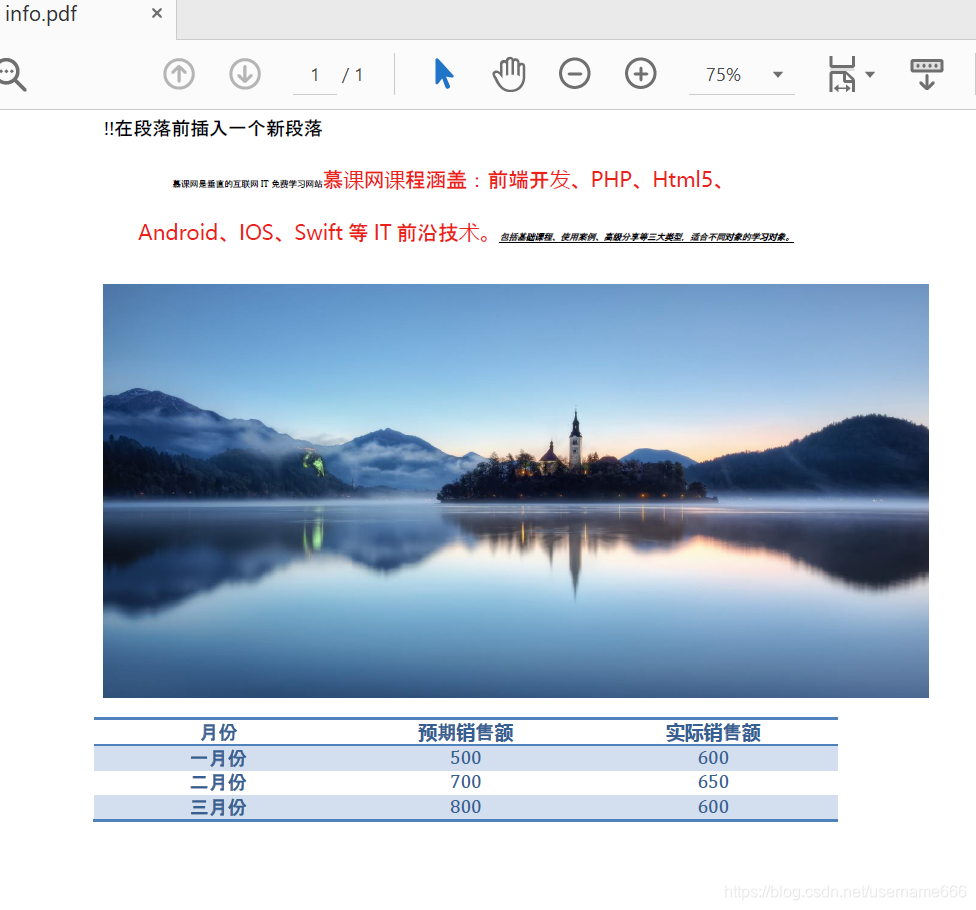The image size is (976, 910).
Task: Click the fit page width icon
Action: (842, 74)
